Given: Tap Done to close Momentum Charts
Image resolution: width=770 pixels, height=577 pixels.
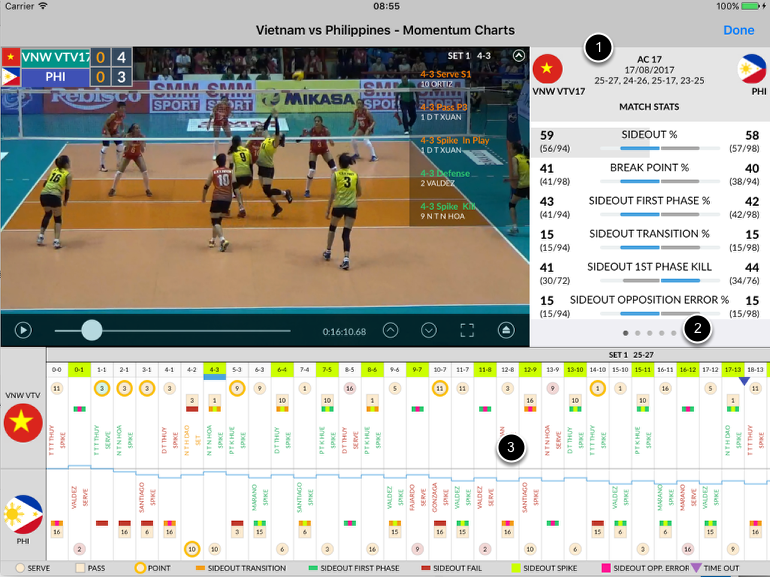Looking at the screenshot, I should tap(738, 30).
